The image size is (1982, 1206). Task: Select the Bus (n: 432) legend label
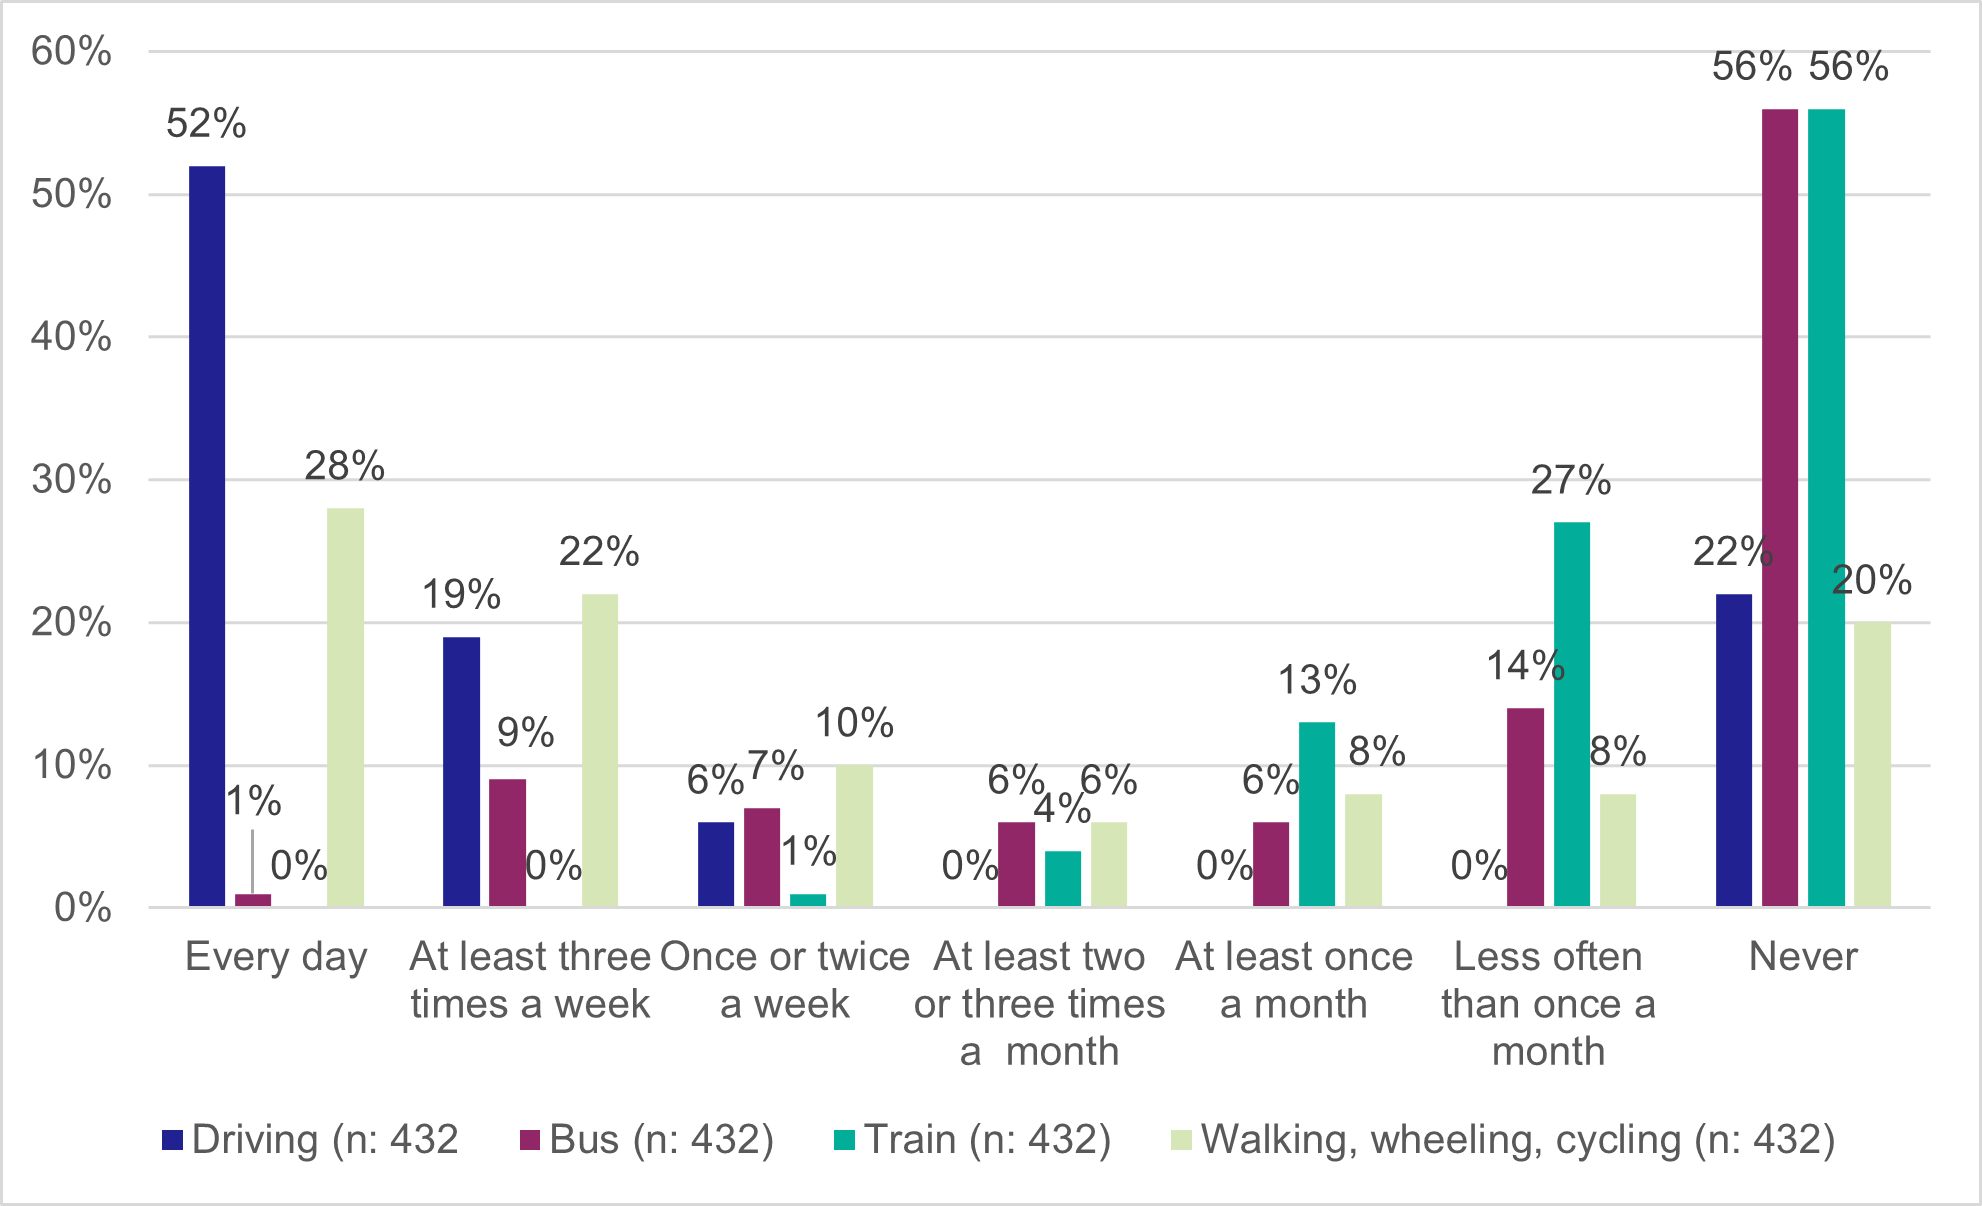pyautogui.click(x=662, y=1140)
